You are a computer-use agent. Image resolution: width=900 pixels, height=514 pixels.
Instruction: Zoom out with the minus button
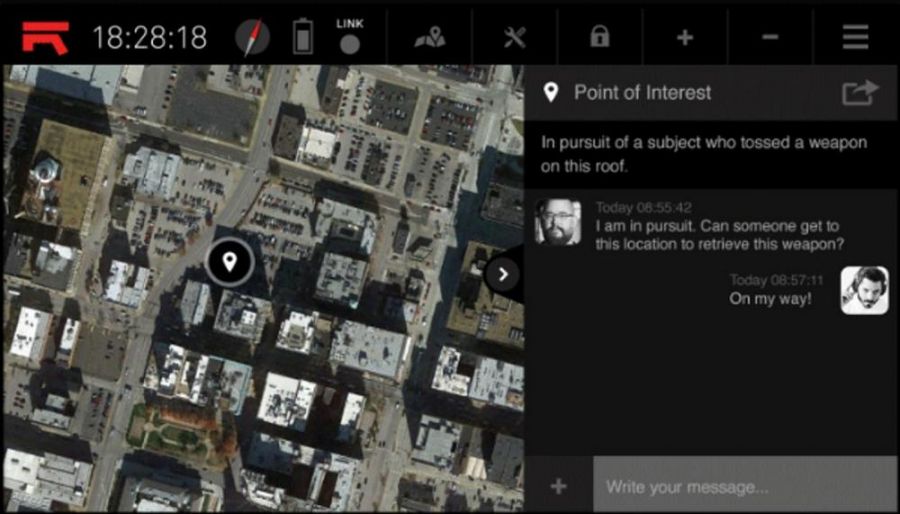[770, 38]
